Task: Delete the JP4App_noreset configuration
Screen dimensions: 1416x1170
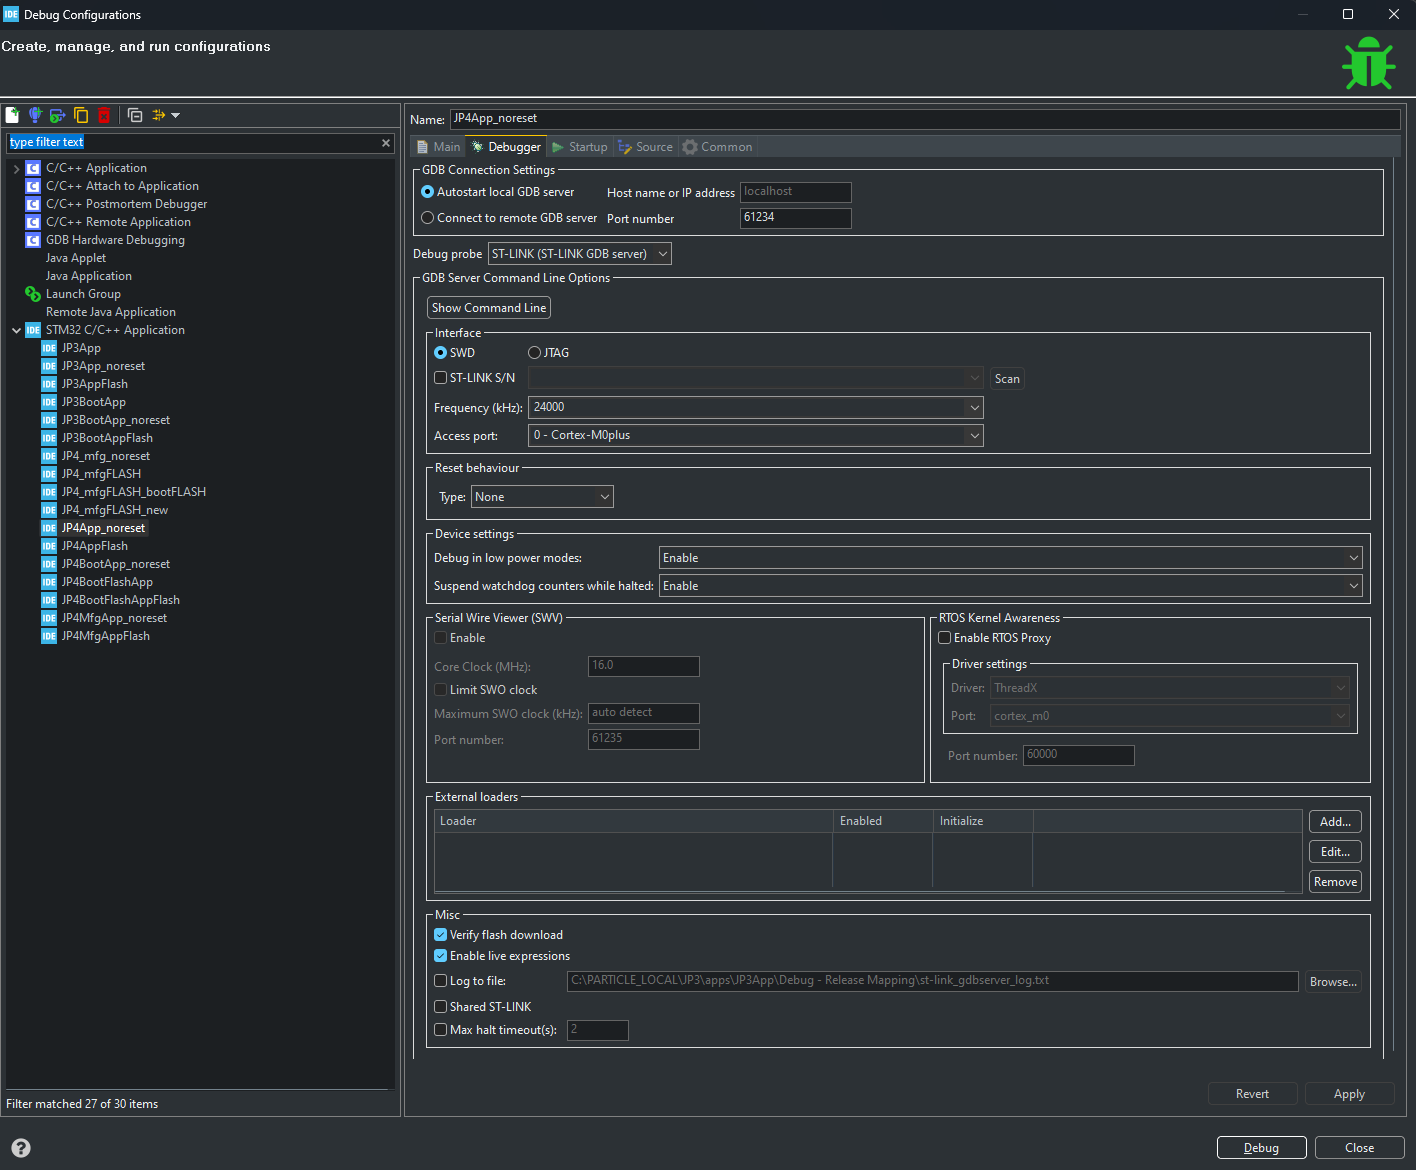Action: pyautogui.click(x=103, y=115)
